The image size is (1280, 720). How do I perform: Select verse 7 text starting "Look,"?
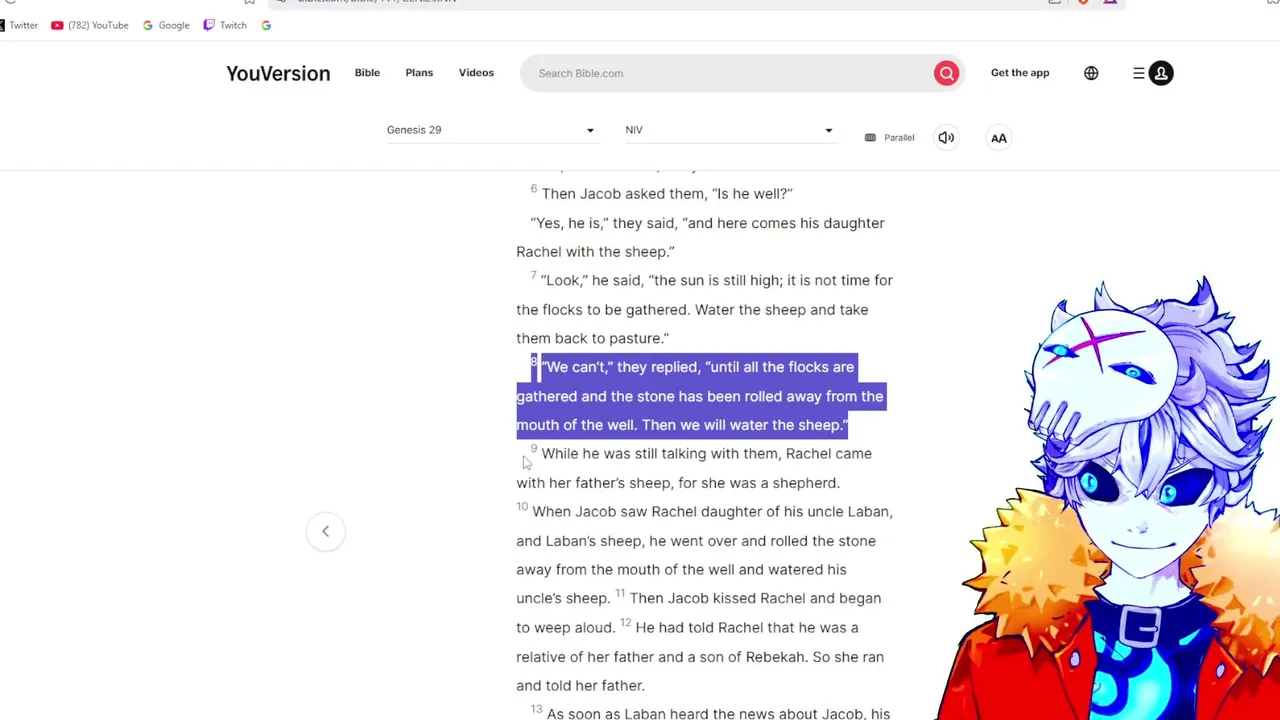click(704, 310)
